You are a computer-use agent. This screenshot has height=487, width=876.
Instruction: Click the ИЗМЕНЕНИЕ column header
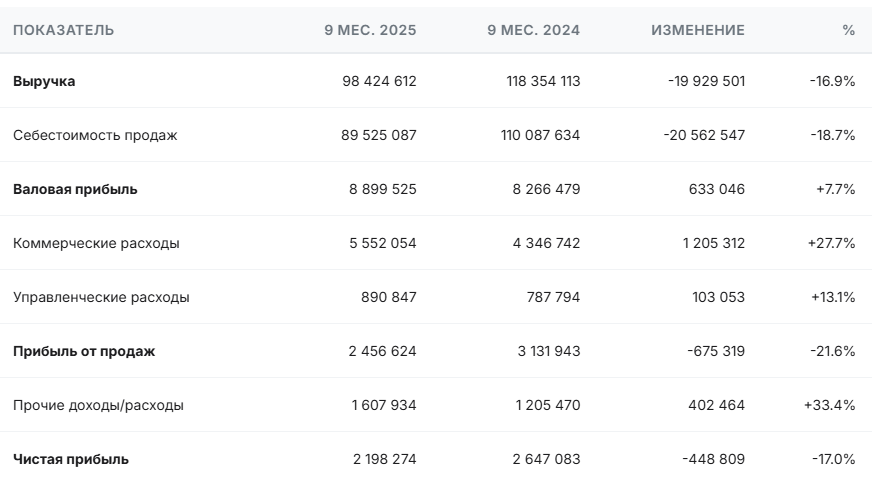pos(697,30)
